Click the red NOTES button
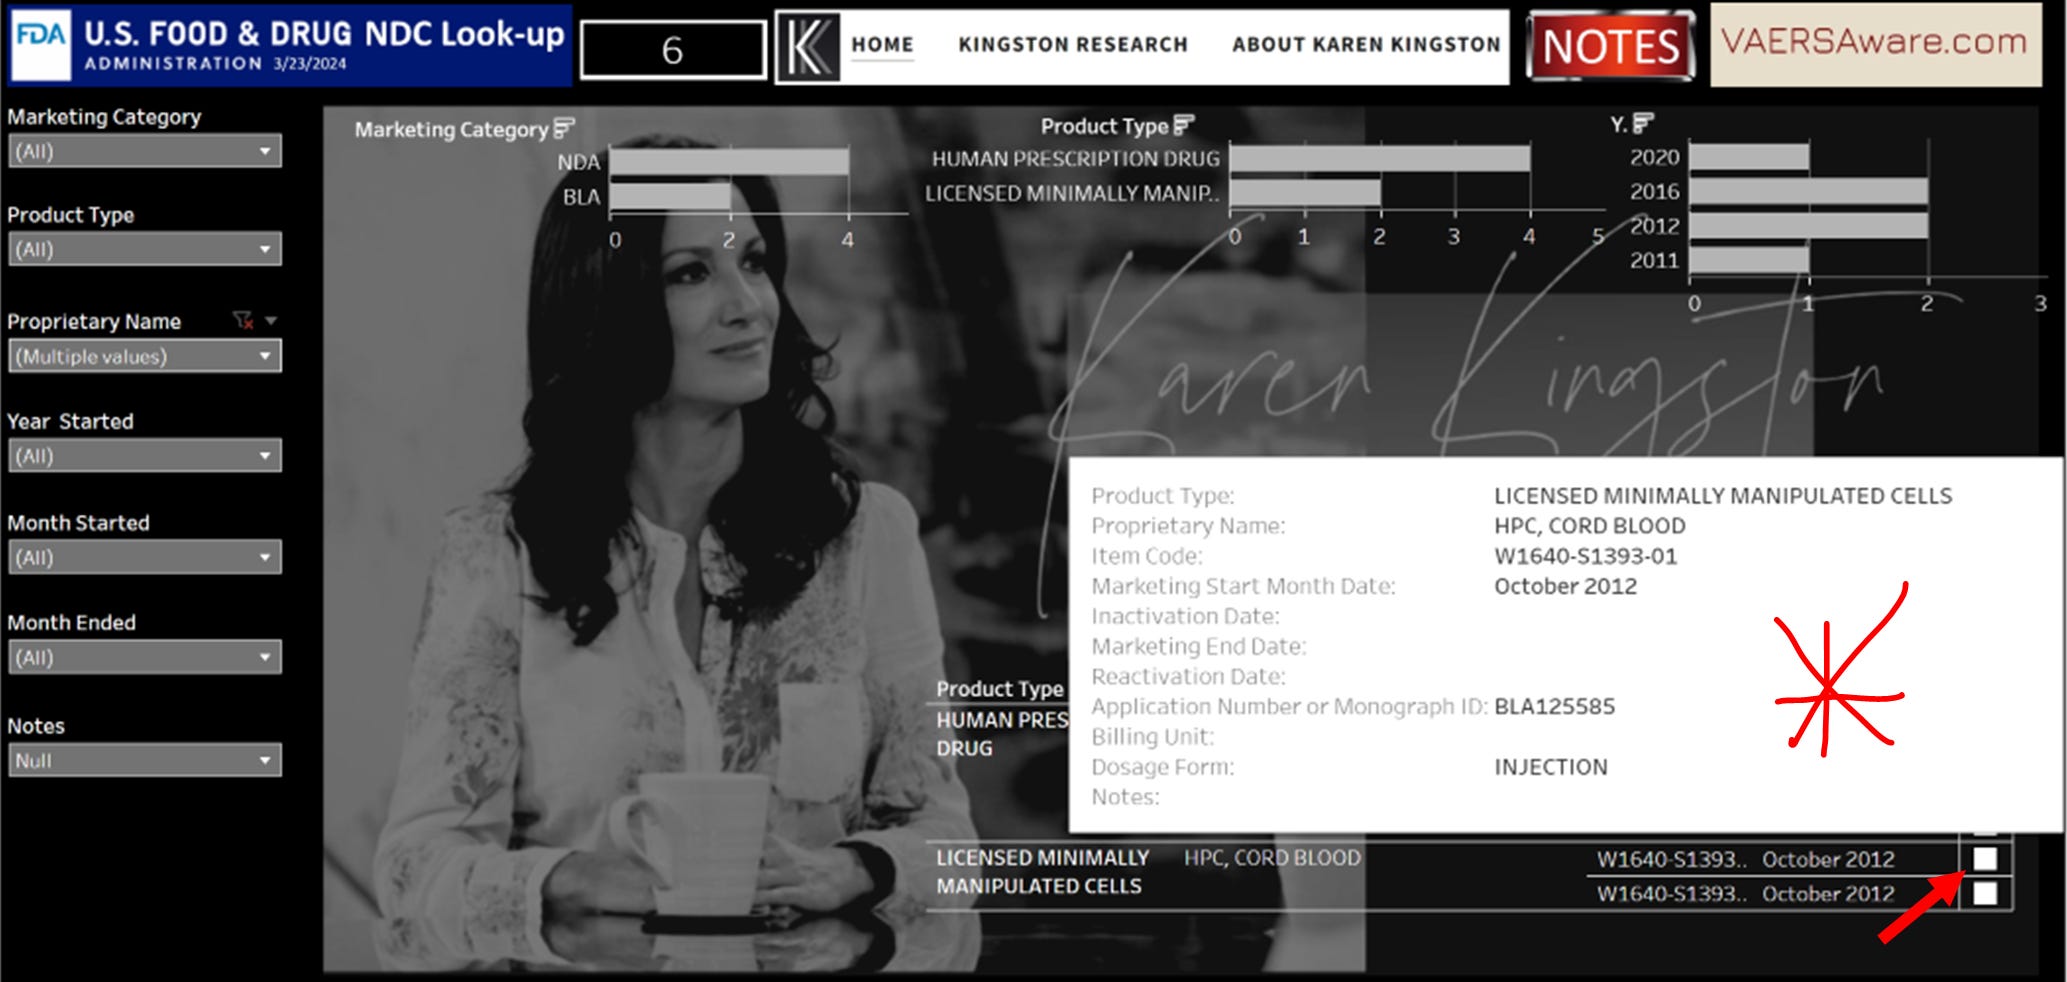Image resolution: width=2067 pixels, height=982 pixels. pos(1611,46)
